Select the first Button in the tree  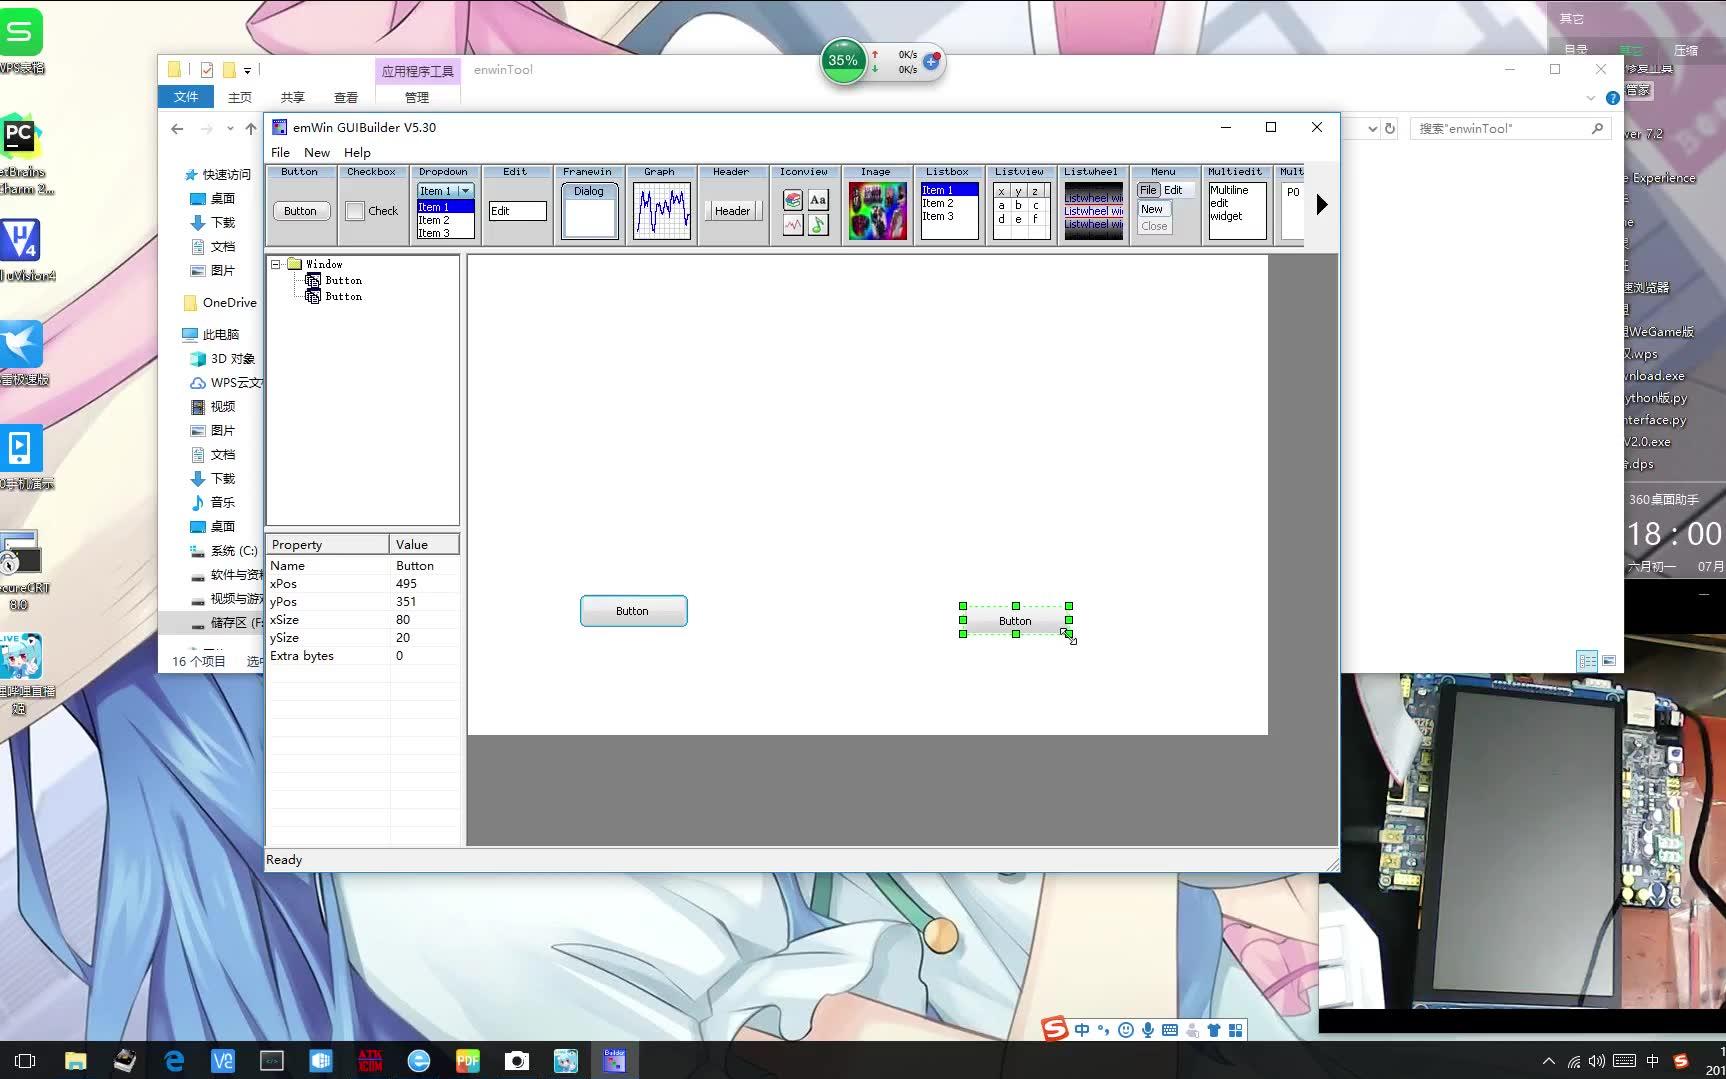(x=333, y=280)
